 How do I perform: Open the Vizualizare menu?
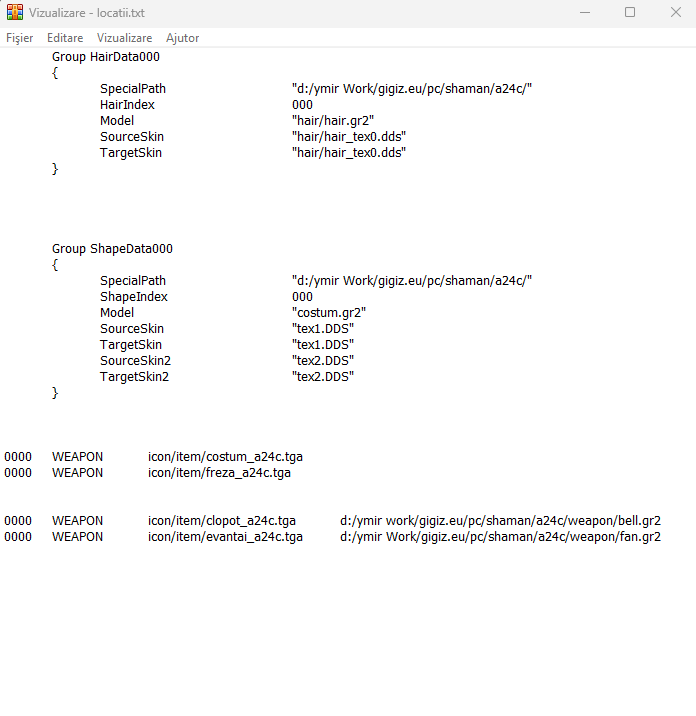124,38
